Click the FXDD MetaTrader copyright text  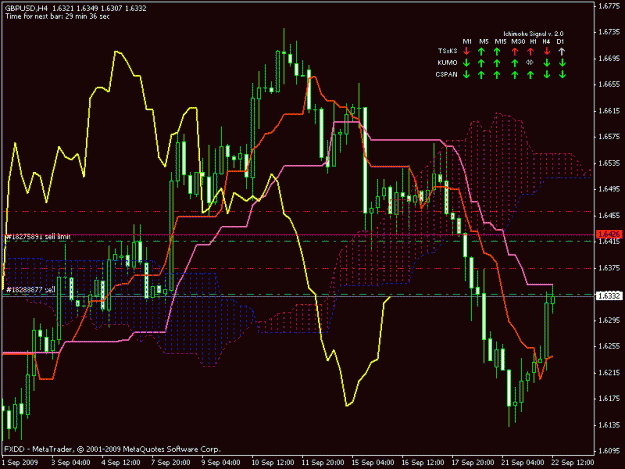tap(112, 449)
